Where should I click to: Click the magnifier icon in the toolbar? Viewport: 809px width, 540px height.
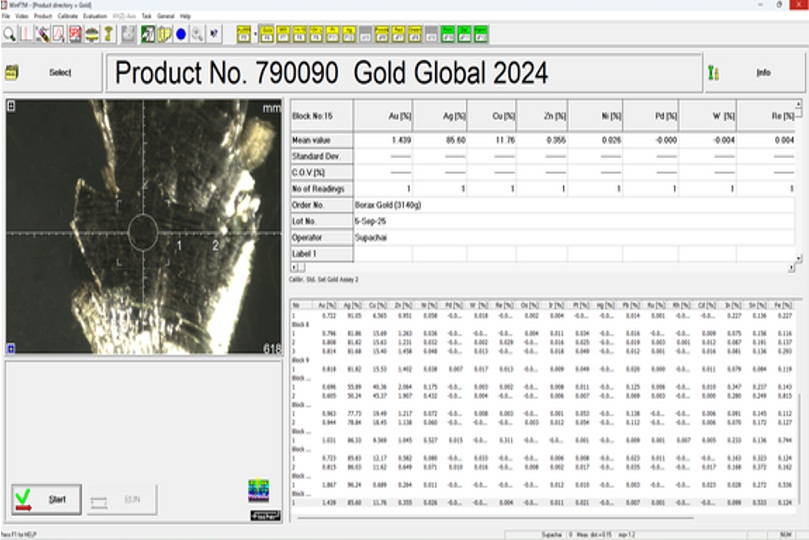(x=9, y=34)
